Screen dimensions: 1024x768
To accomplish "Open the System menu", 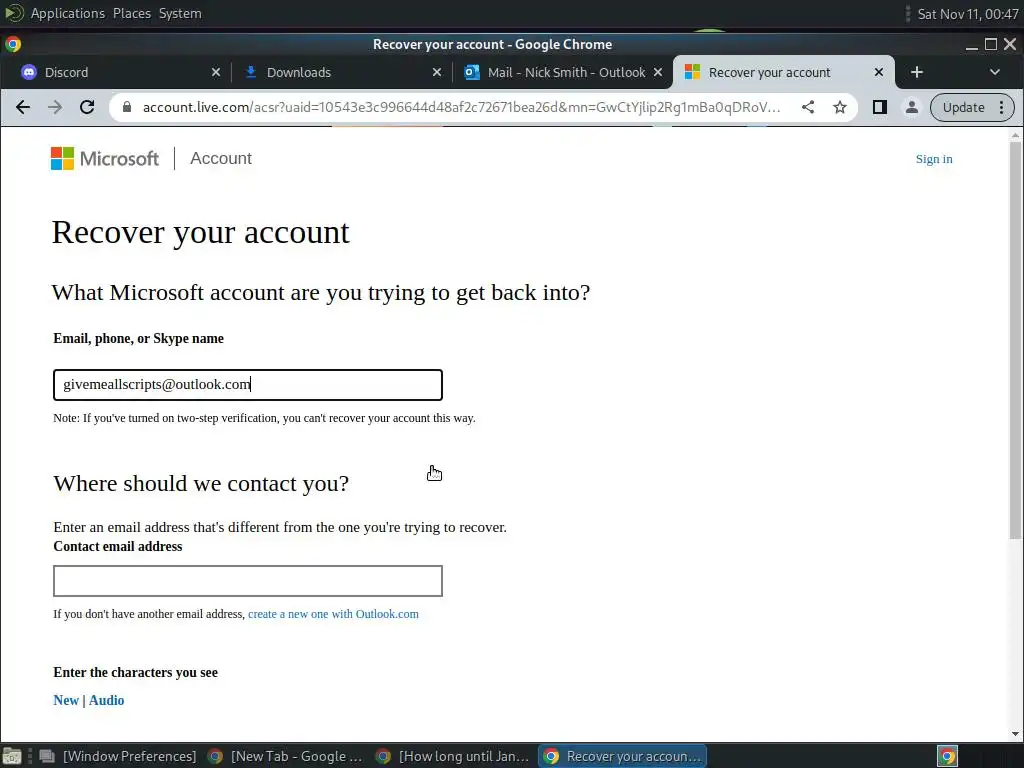I will tap(180, 13).
